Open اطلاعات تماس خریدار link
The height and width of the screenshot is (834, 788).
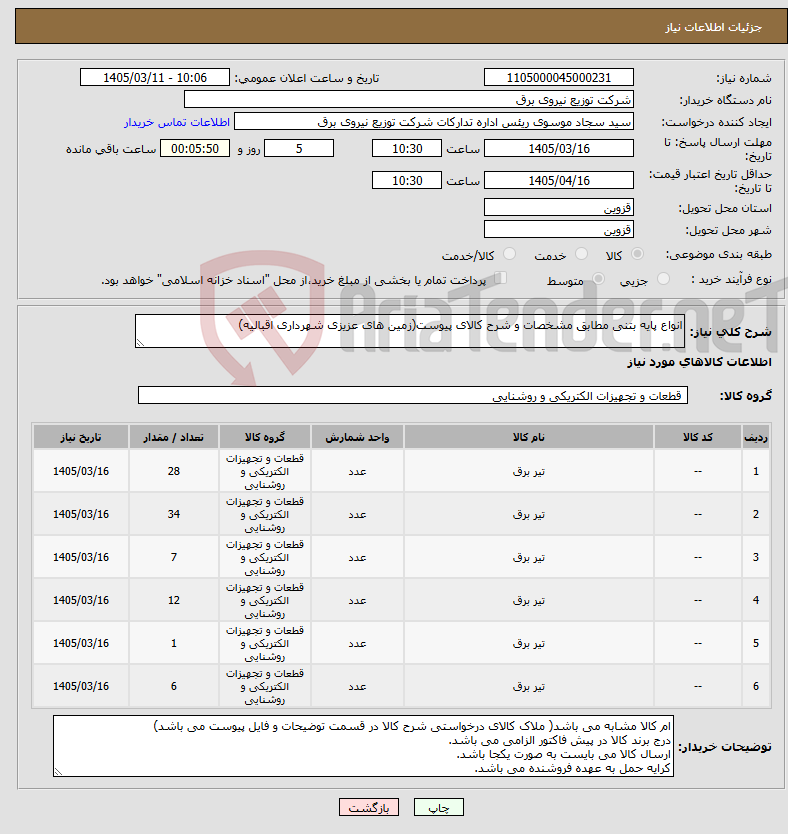(177, 122)
